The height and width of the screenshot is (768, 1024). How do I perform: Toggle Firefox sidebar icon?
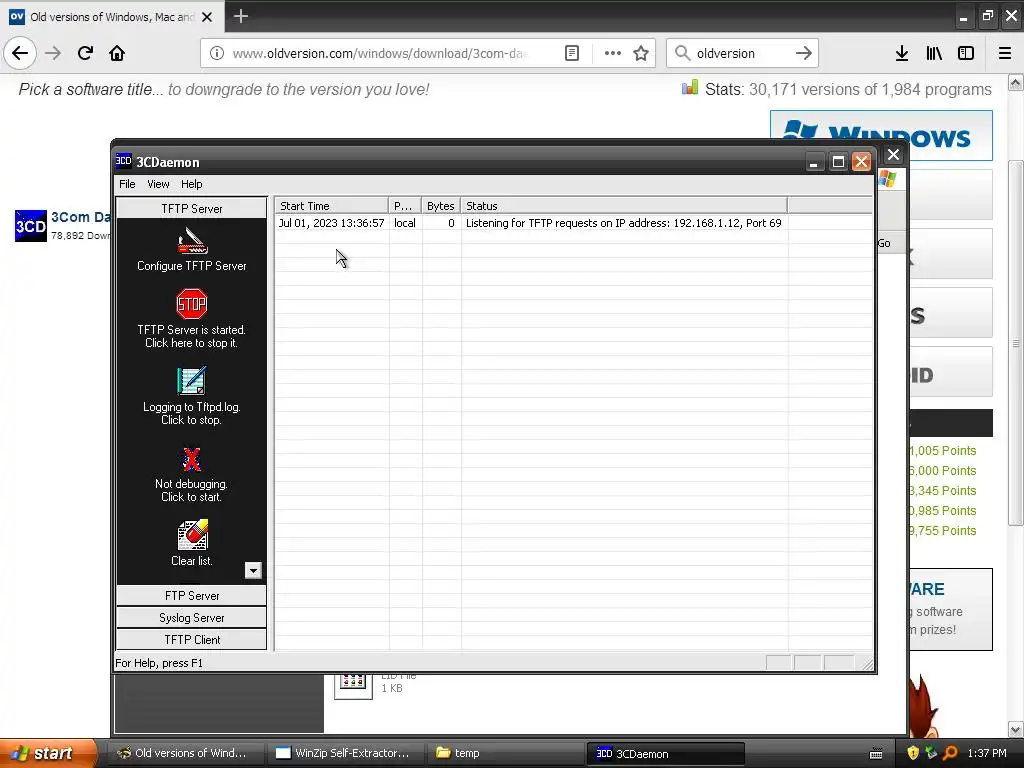pos(966,53)
